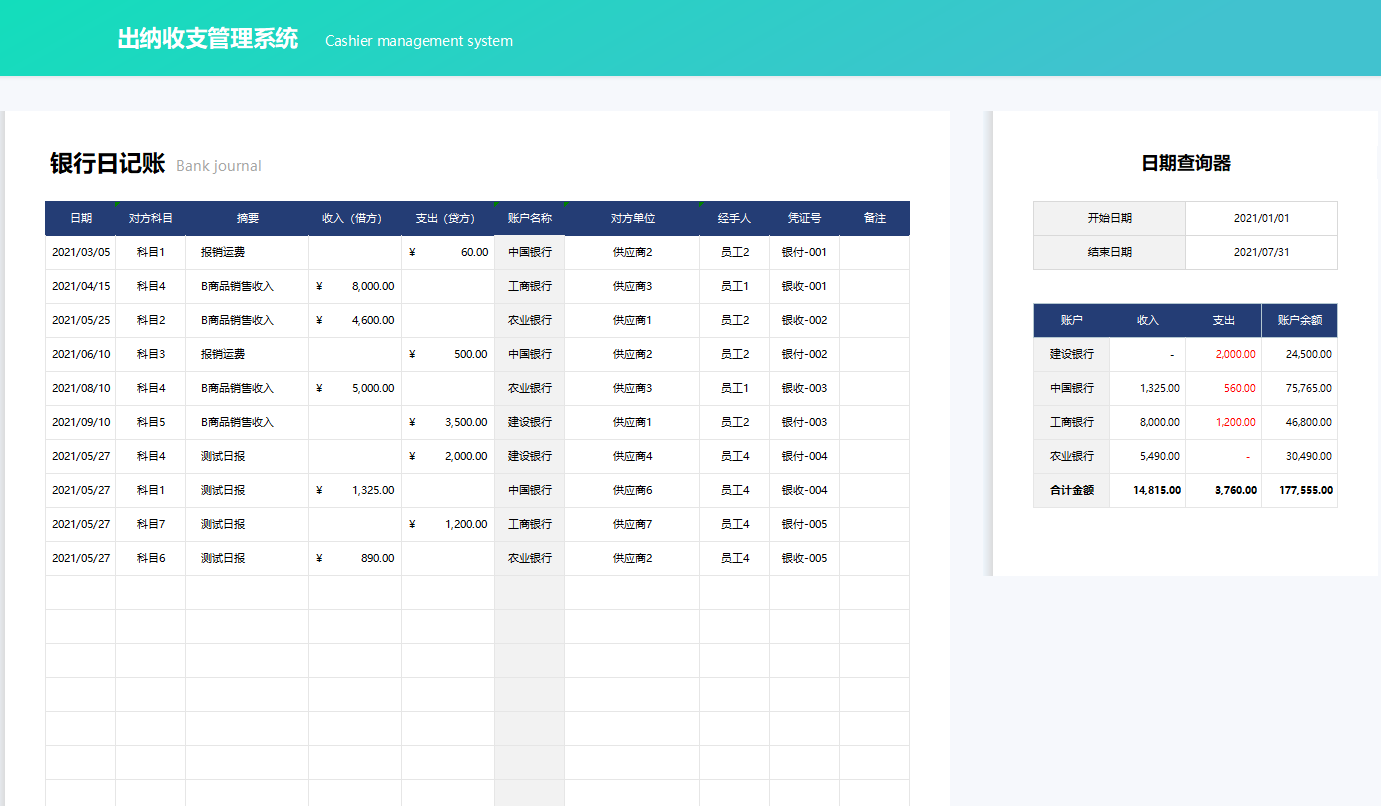Image resolution: width=1381 pixels, height=806 pixels.
Task: Click the 收入（借方）column header
Action: coord(355,218)
